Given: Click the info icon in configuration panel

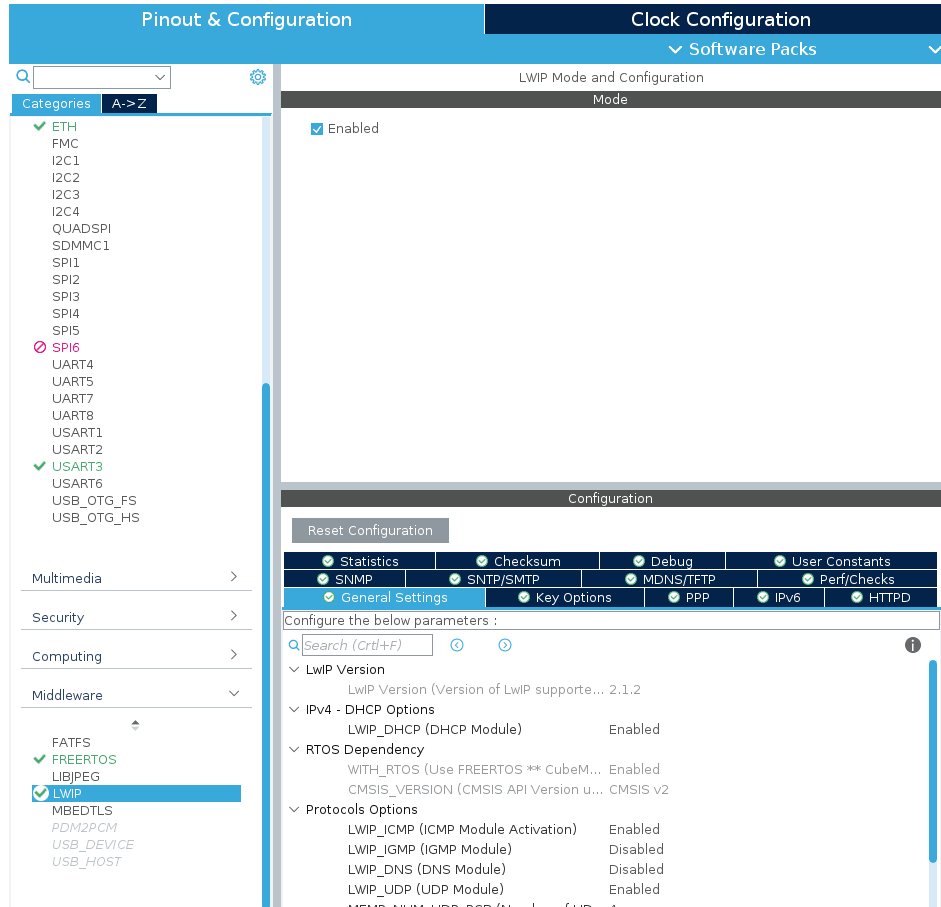Looking at the screenshot, I should coord(912,645).
